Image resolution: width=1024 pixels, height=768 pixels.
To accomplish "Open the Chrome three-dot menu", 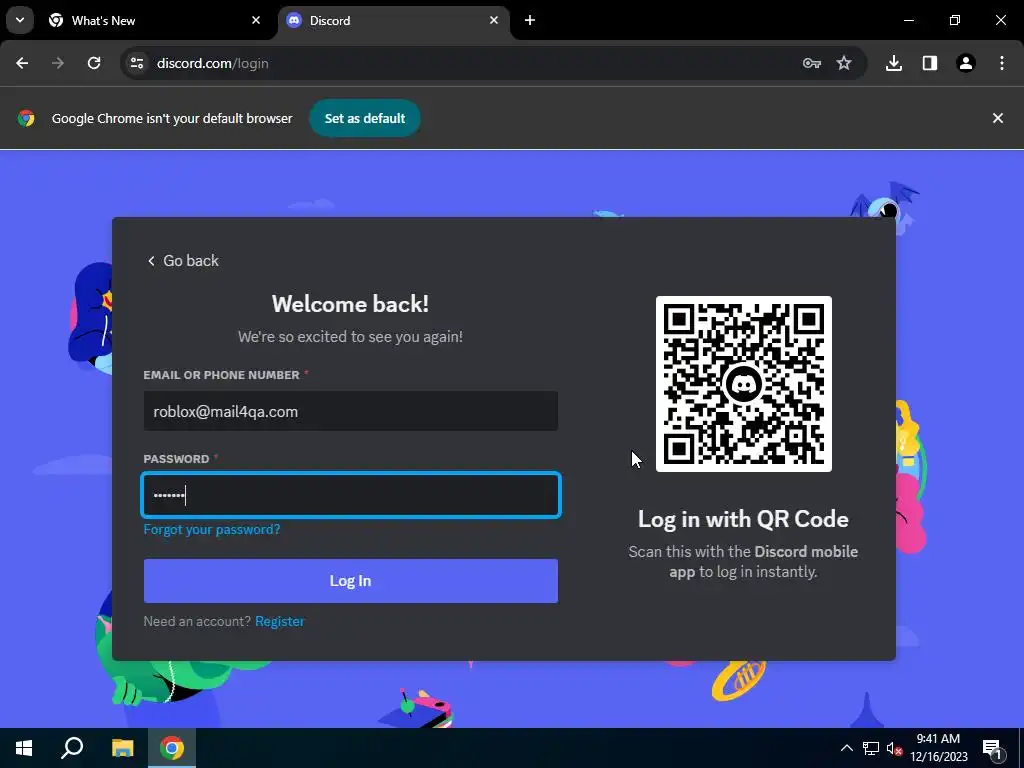I will point(1002,63).
